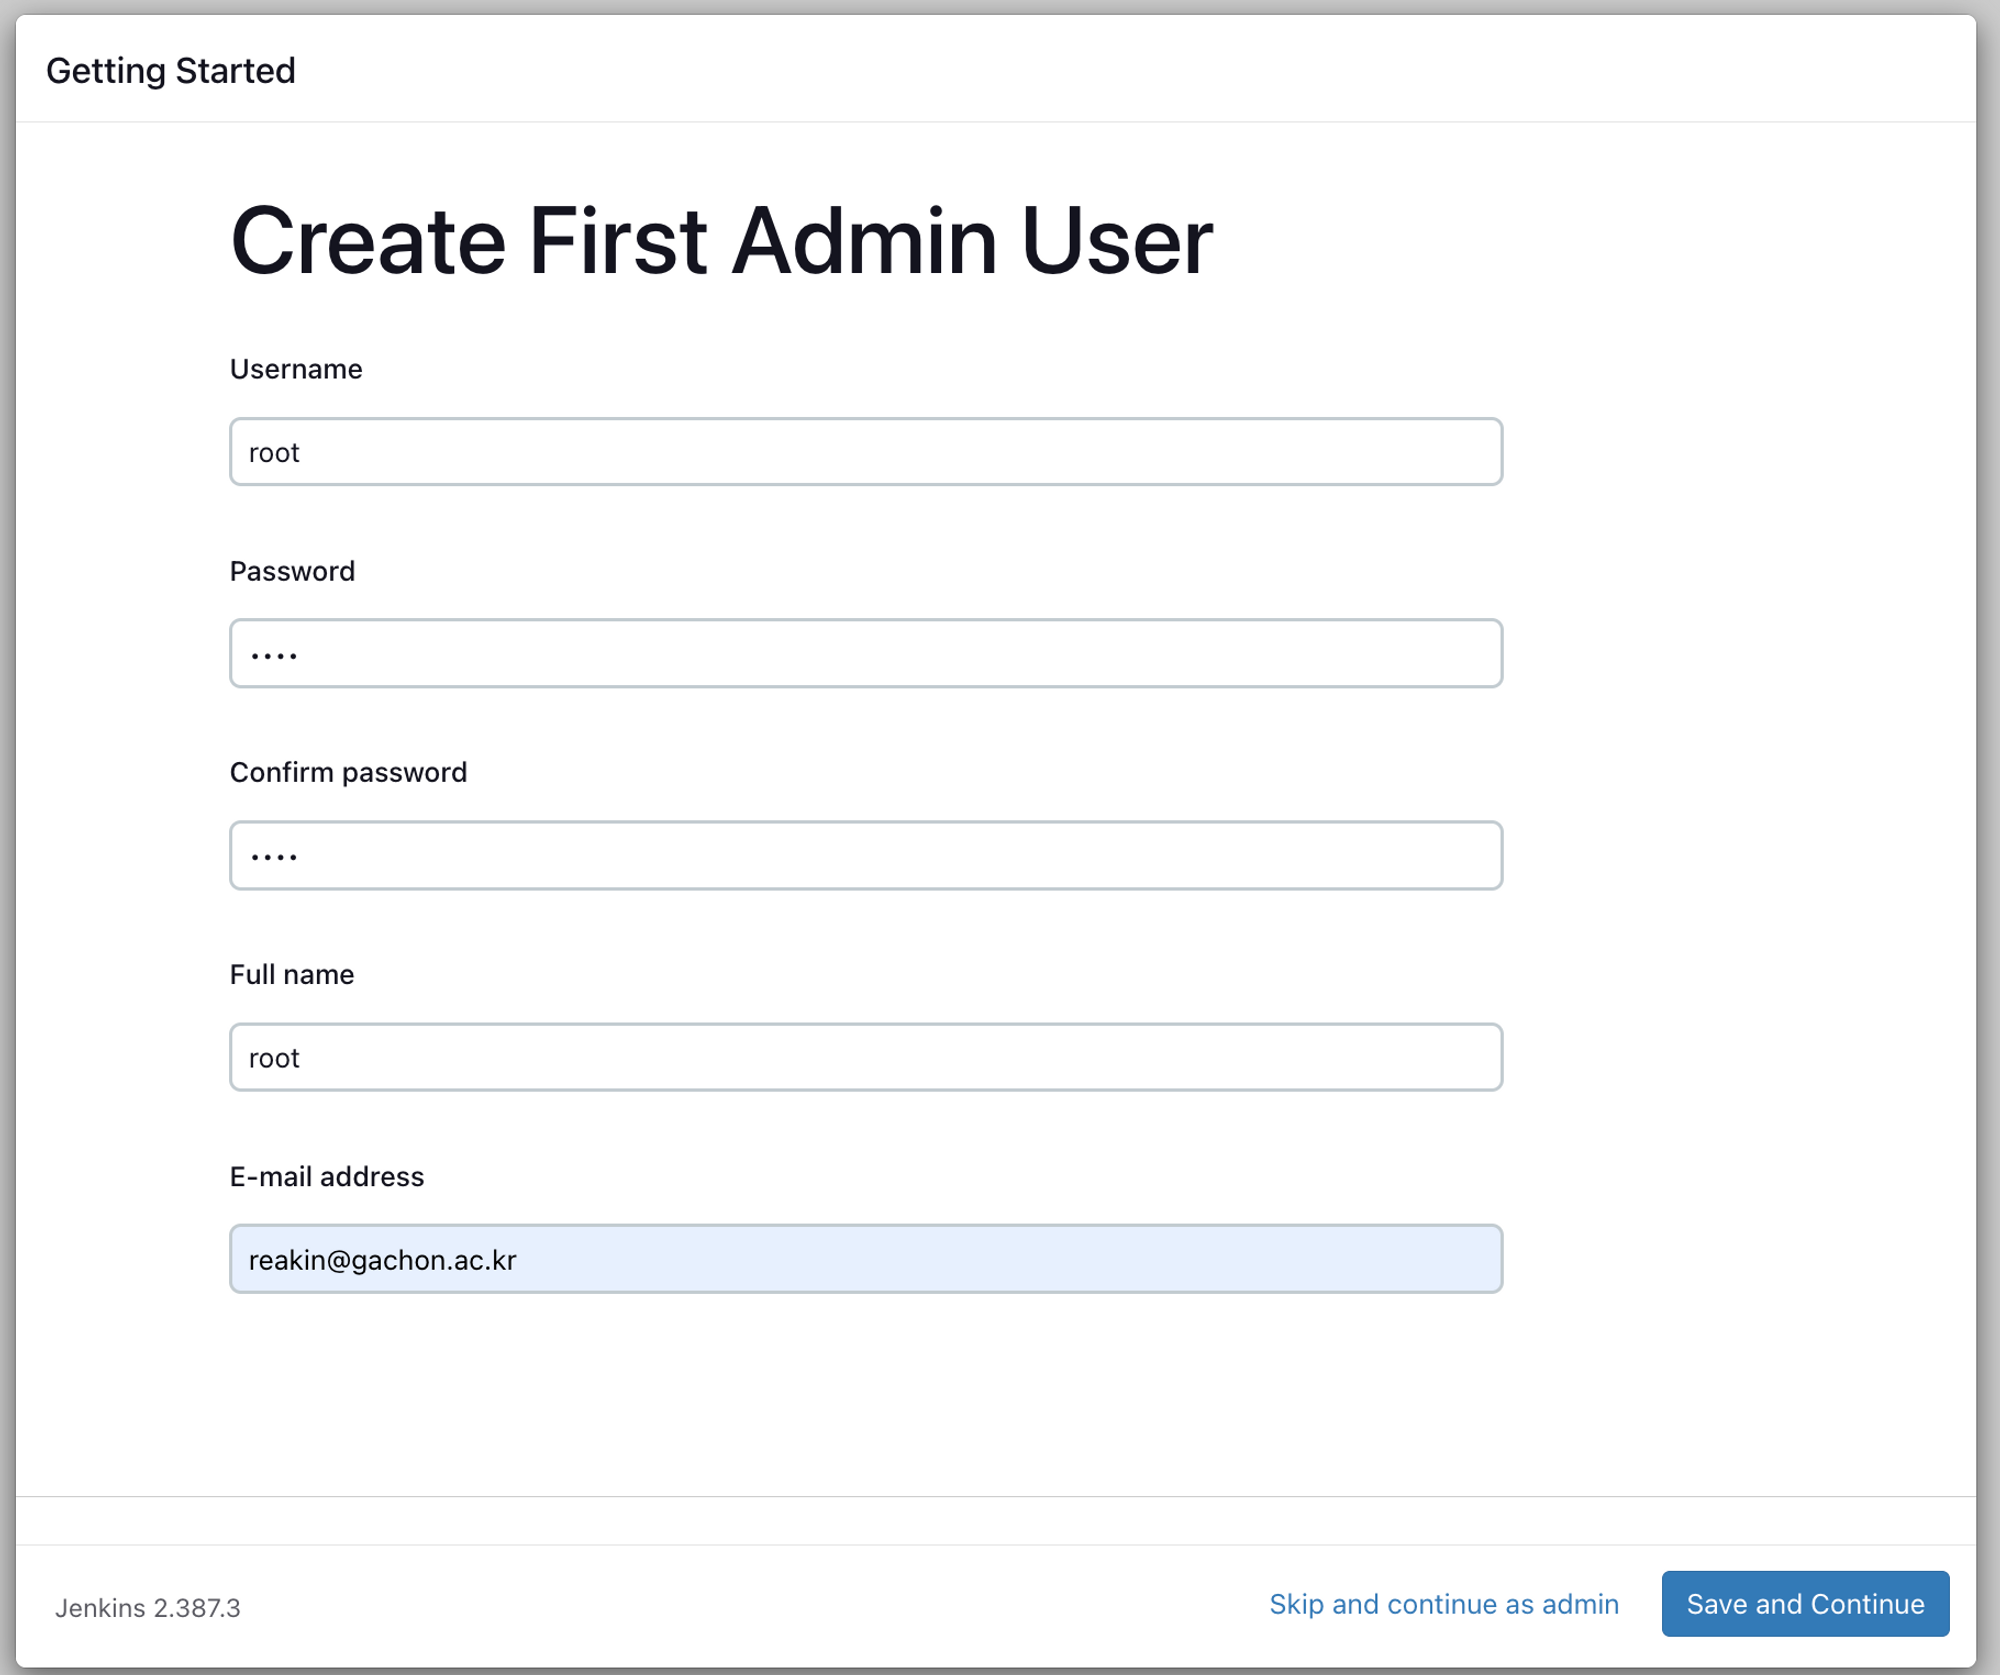
Task: Focus the Confirm password input field
Action: pos(865,855)
